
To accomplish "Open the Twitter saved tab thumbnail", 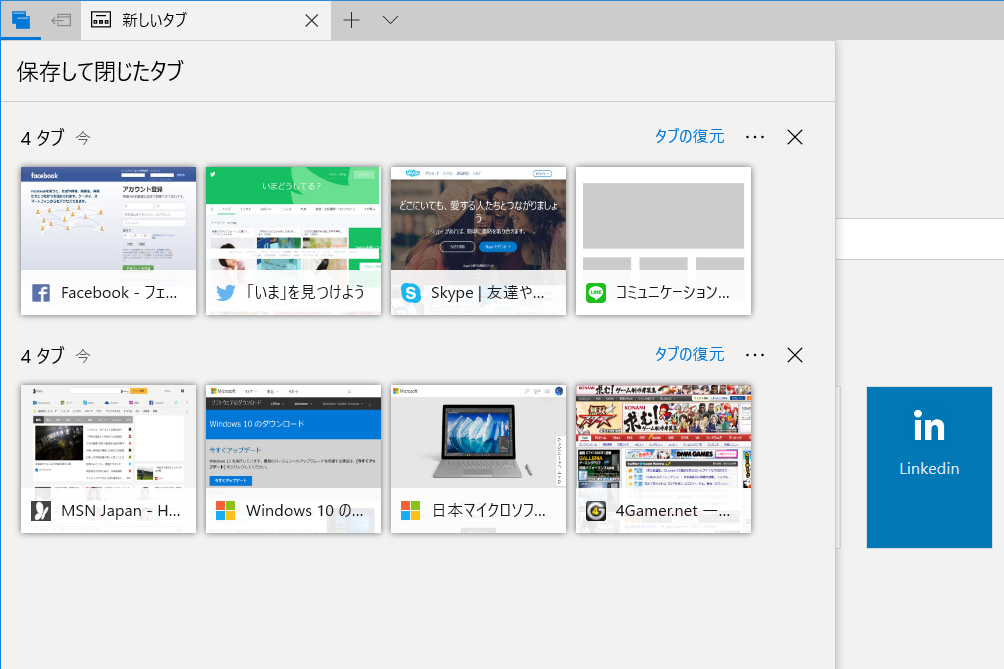I will pos(293,219).
